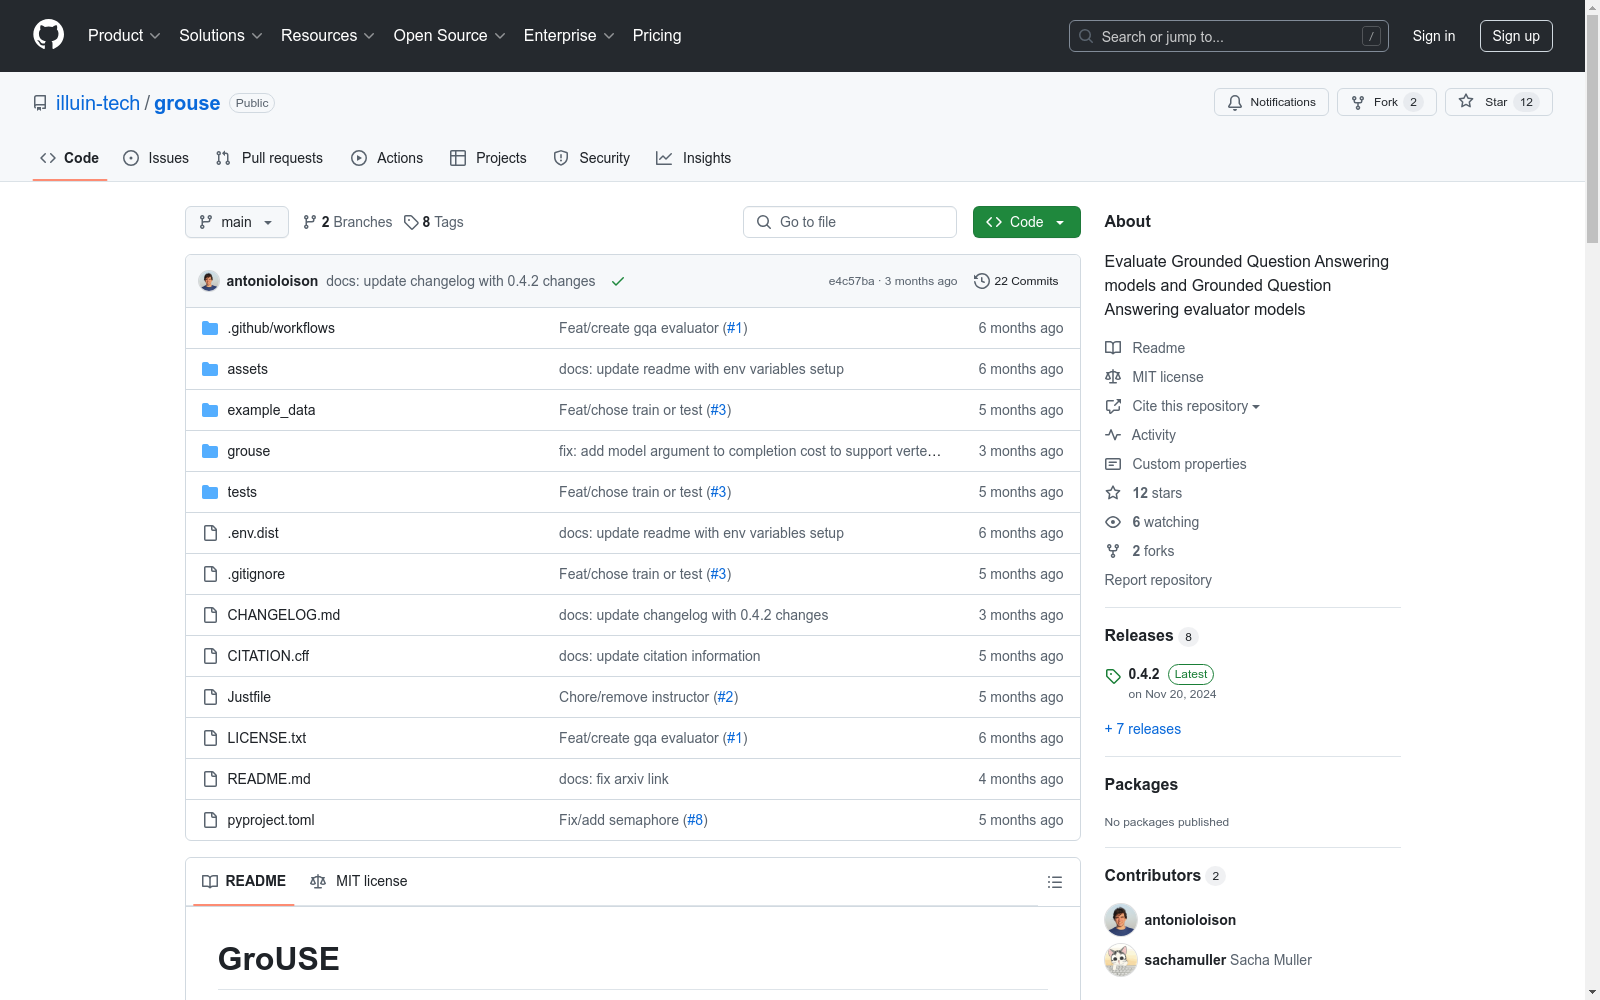Viewport: 1600px width, 1000px height.
Task: Click the release tag icon next to 0.4.2
Action: (1113, 676)
